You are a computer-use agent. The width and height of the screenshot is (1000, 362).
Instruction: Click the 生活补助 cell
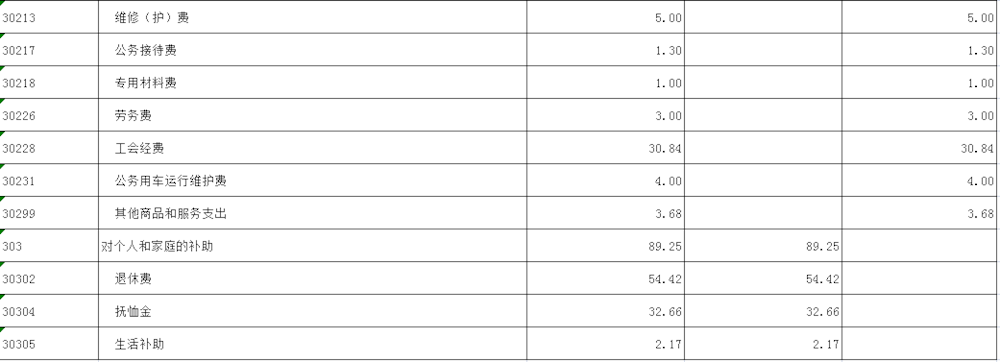click(x=312, y=344)
